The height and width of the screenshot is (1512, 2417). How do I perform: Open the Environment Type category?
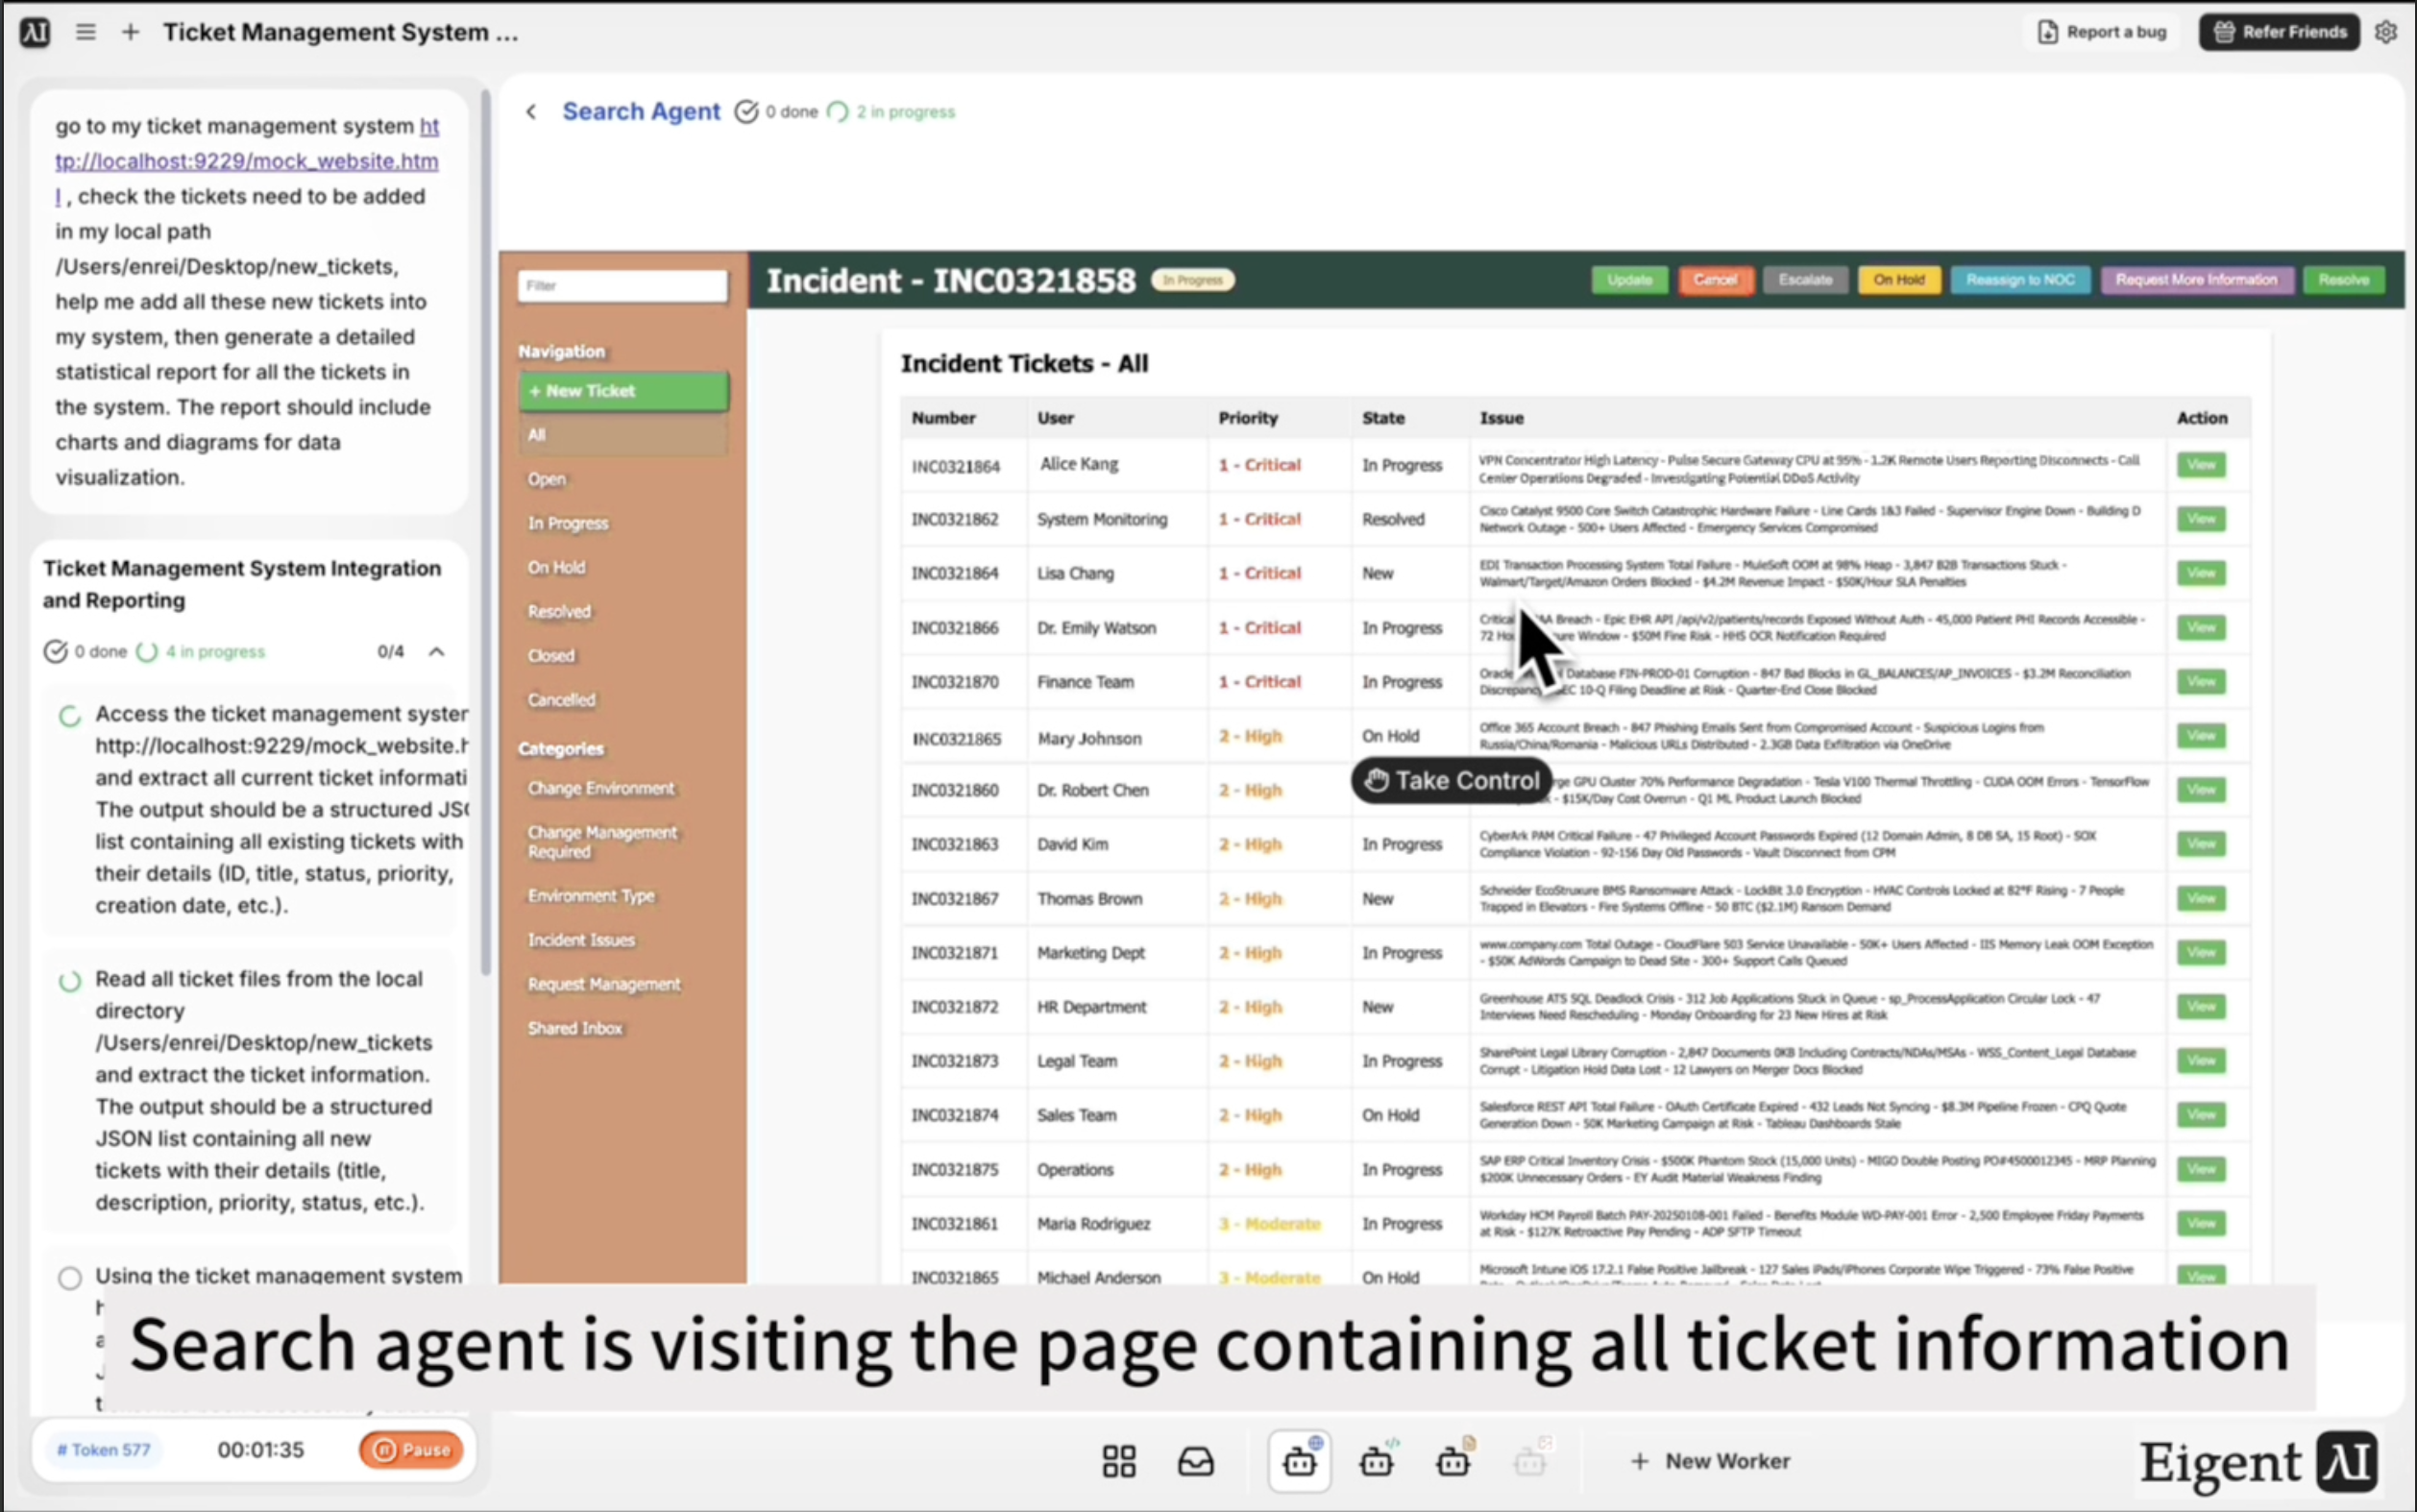(591, 896)
